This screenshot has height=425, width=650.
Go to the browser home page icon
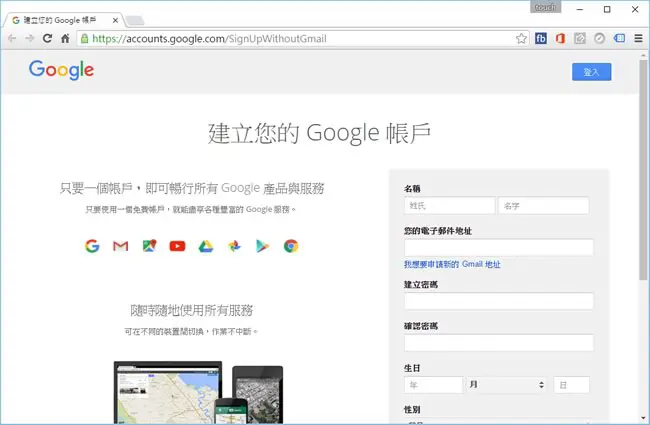(x=65, y=39)
